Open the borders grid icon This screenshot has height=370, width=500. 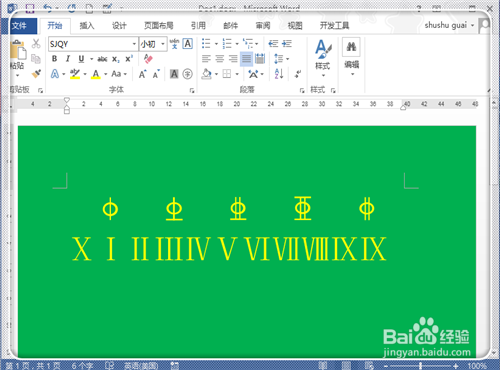(x=227, y=74)
